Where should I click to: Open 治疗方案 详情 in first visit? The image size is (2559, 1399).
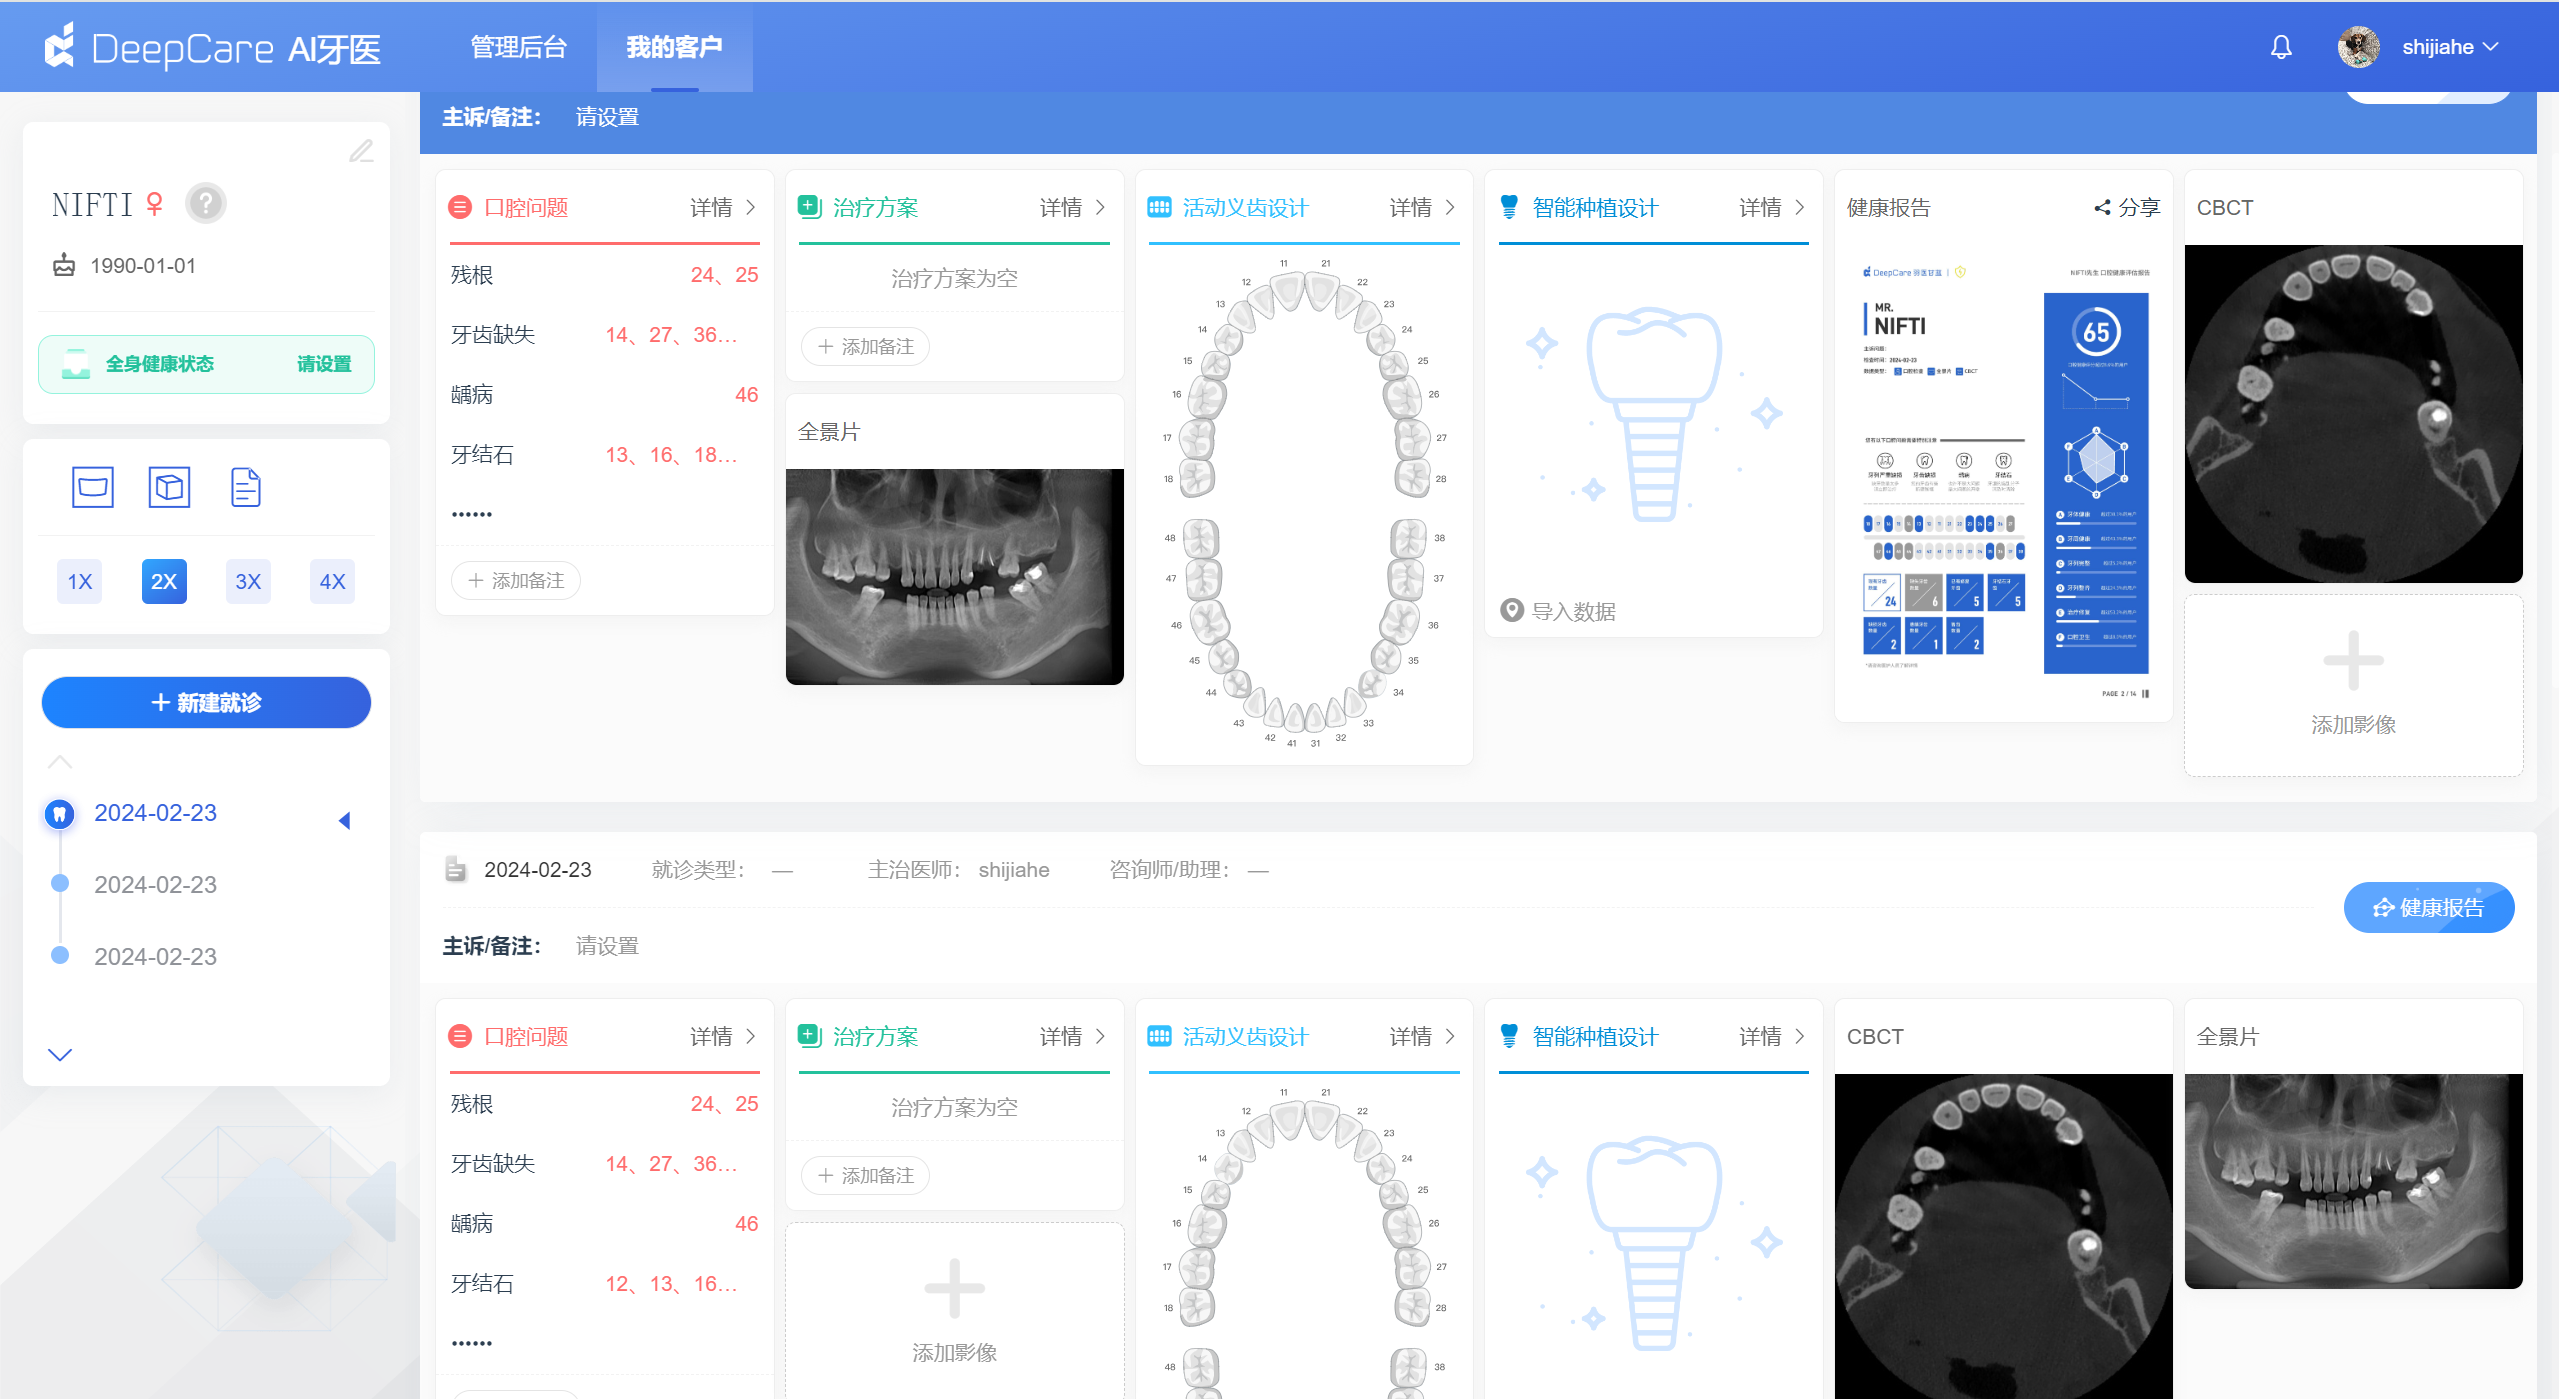click(x=1073, y=207)
